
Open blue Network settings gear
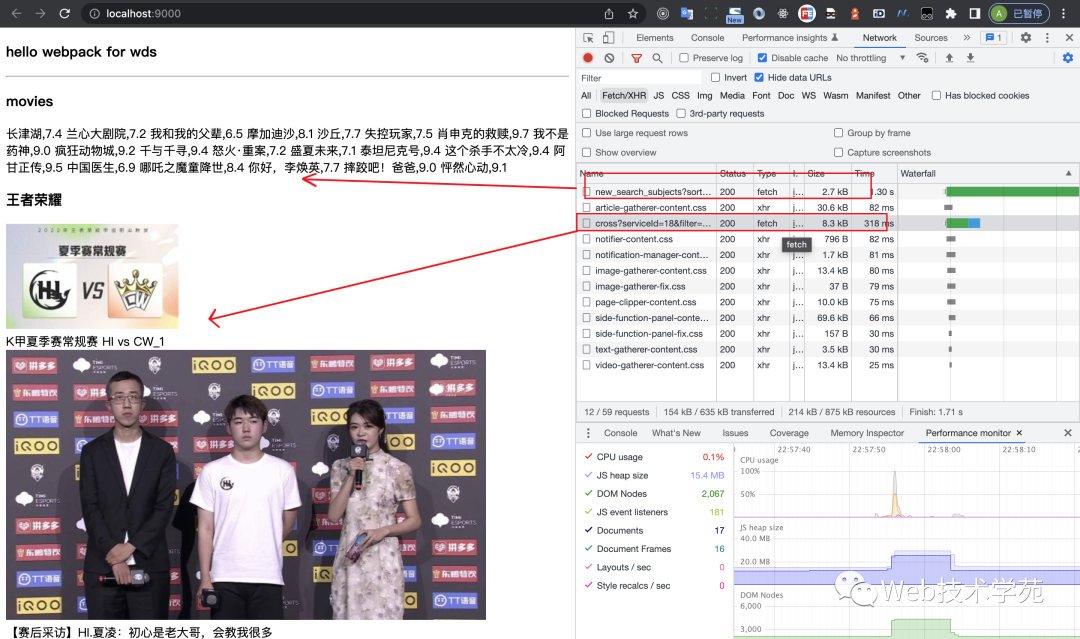1068,58
